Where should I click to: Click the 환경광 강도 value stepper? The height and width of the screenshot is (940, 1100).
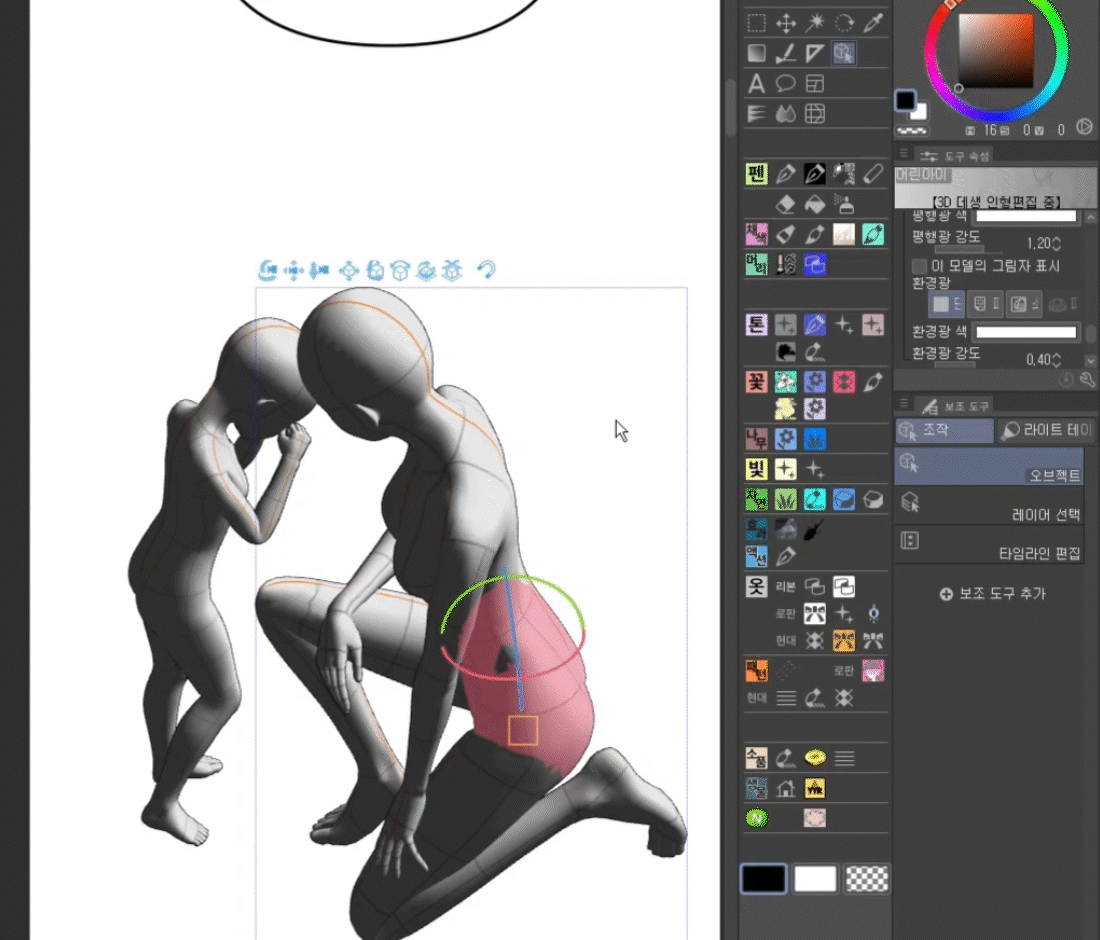1057,360
